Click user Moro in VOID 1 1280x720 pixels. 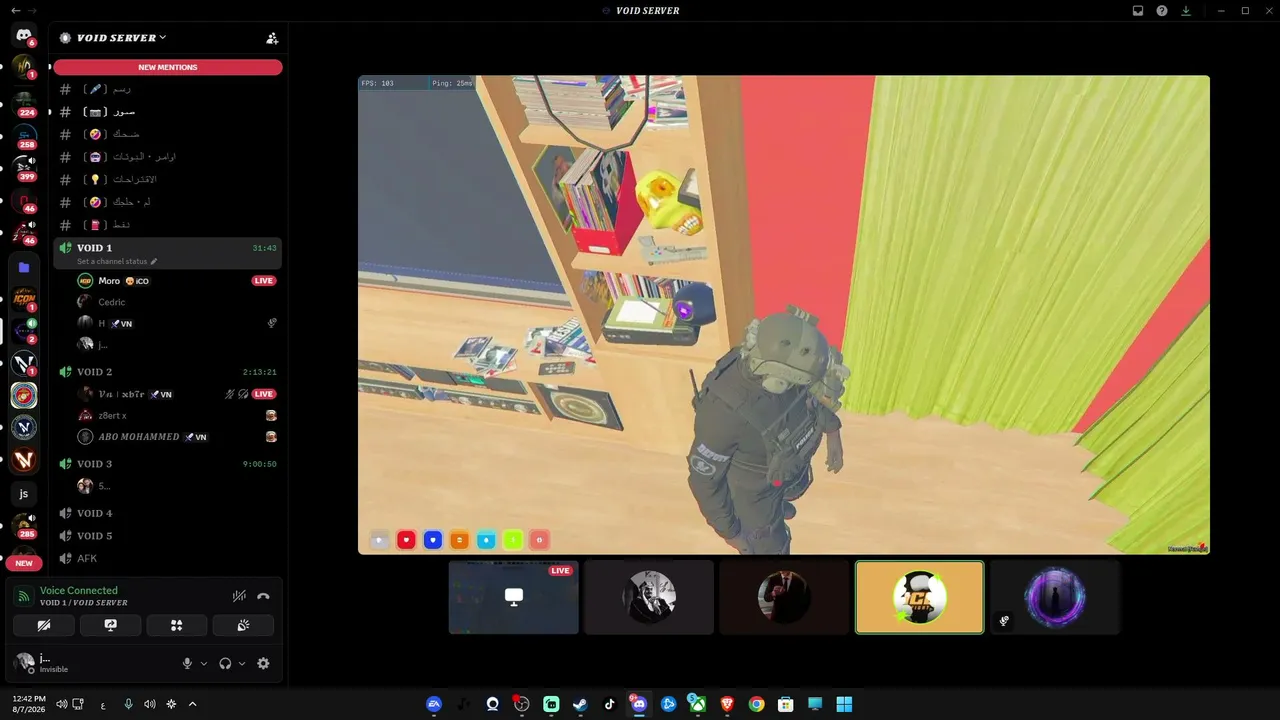[168, 281]
